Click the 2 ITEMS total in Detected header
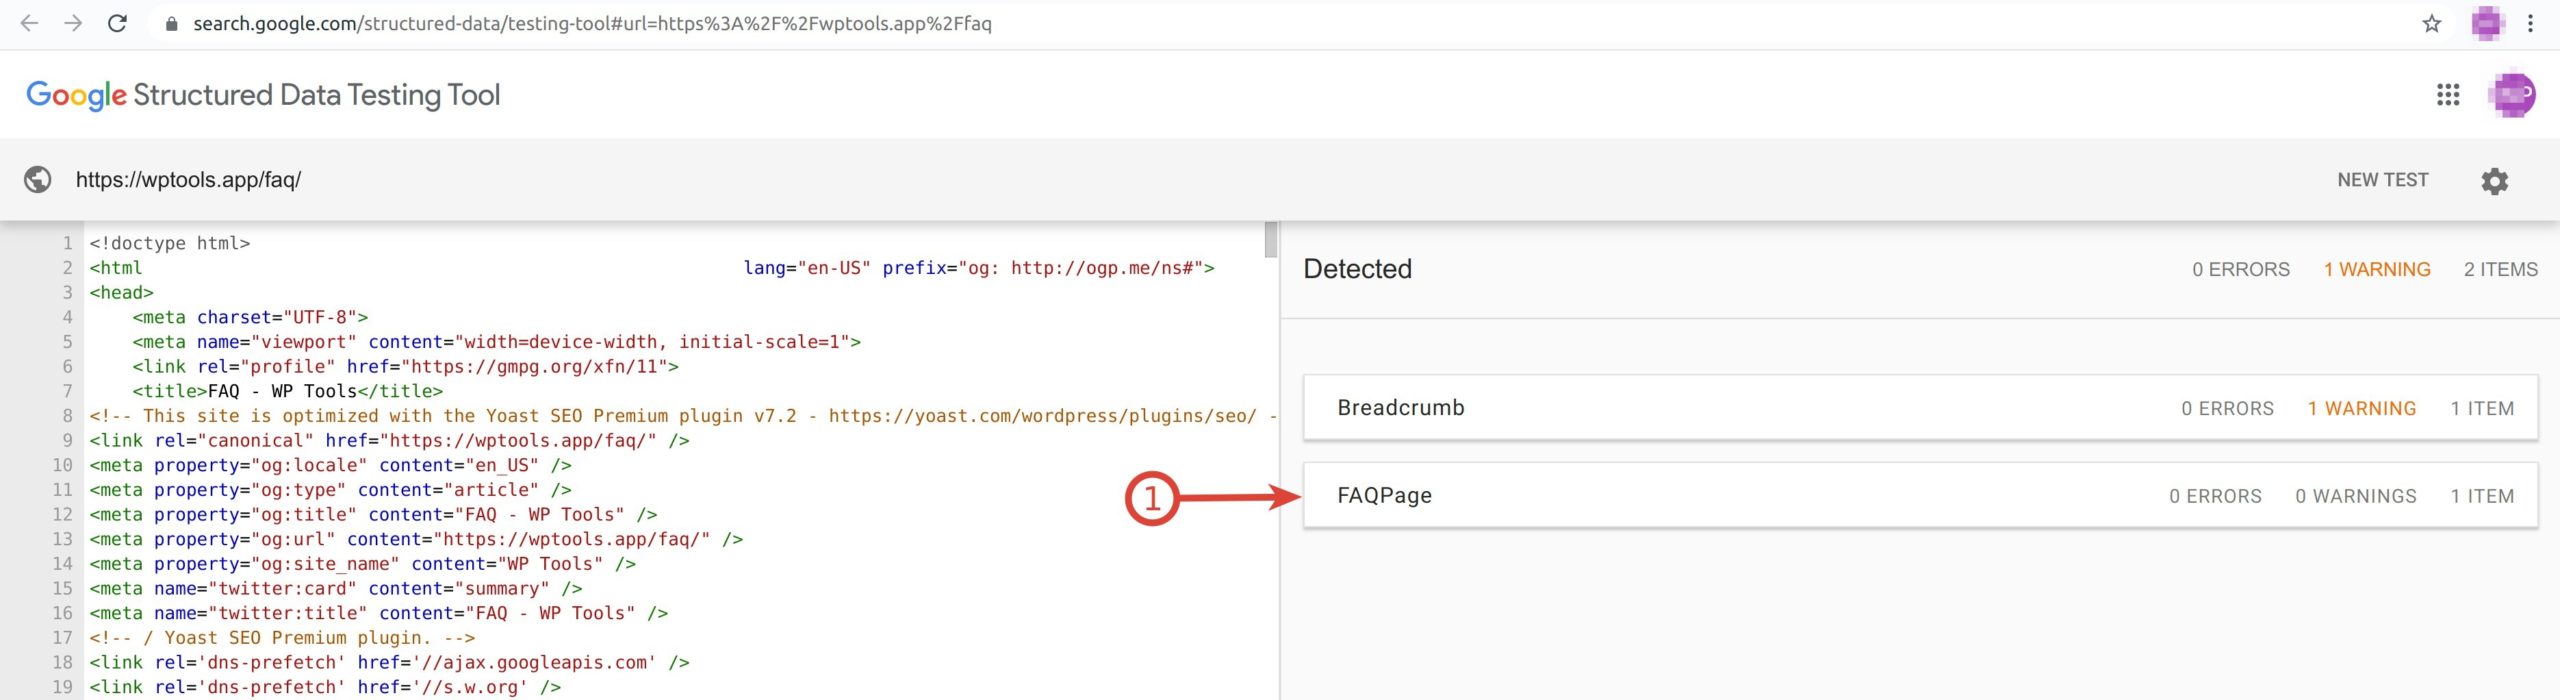2560x700 pixels. pos(2501,269)
